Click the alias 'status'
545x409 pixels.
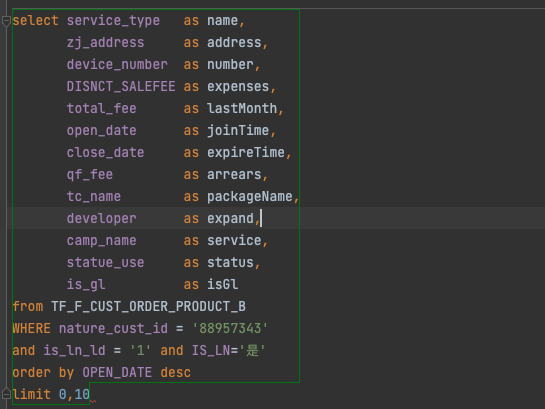(x=230, y=262)
